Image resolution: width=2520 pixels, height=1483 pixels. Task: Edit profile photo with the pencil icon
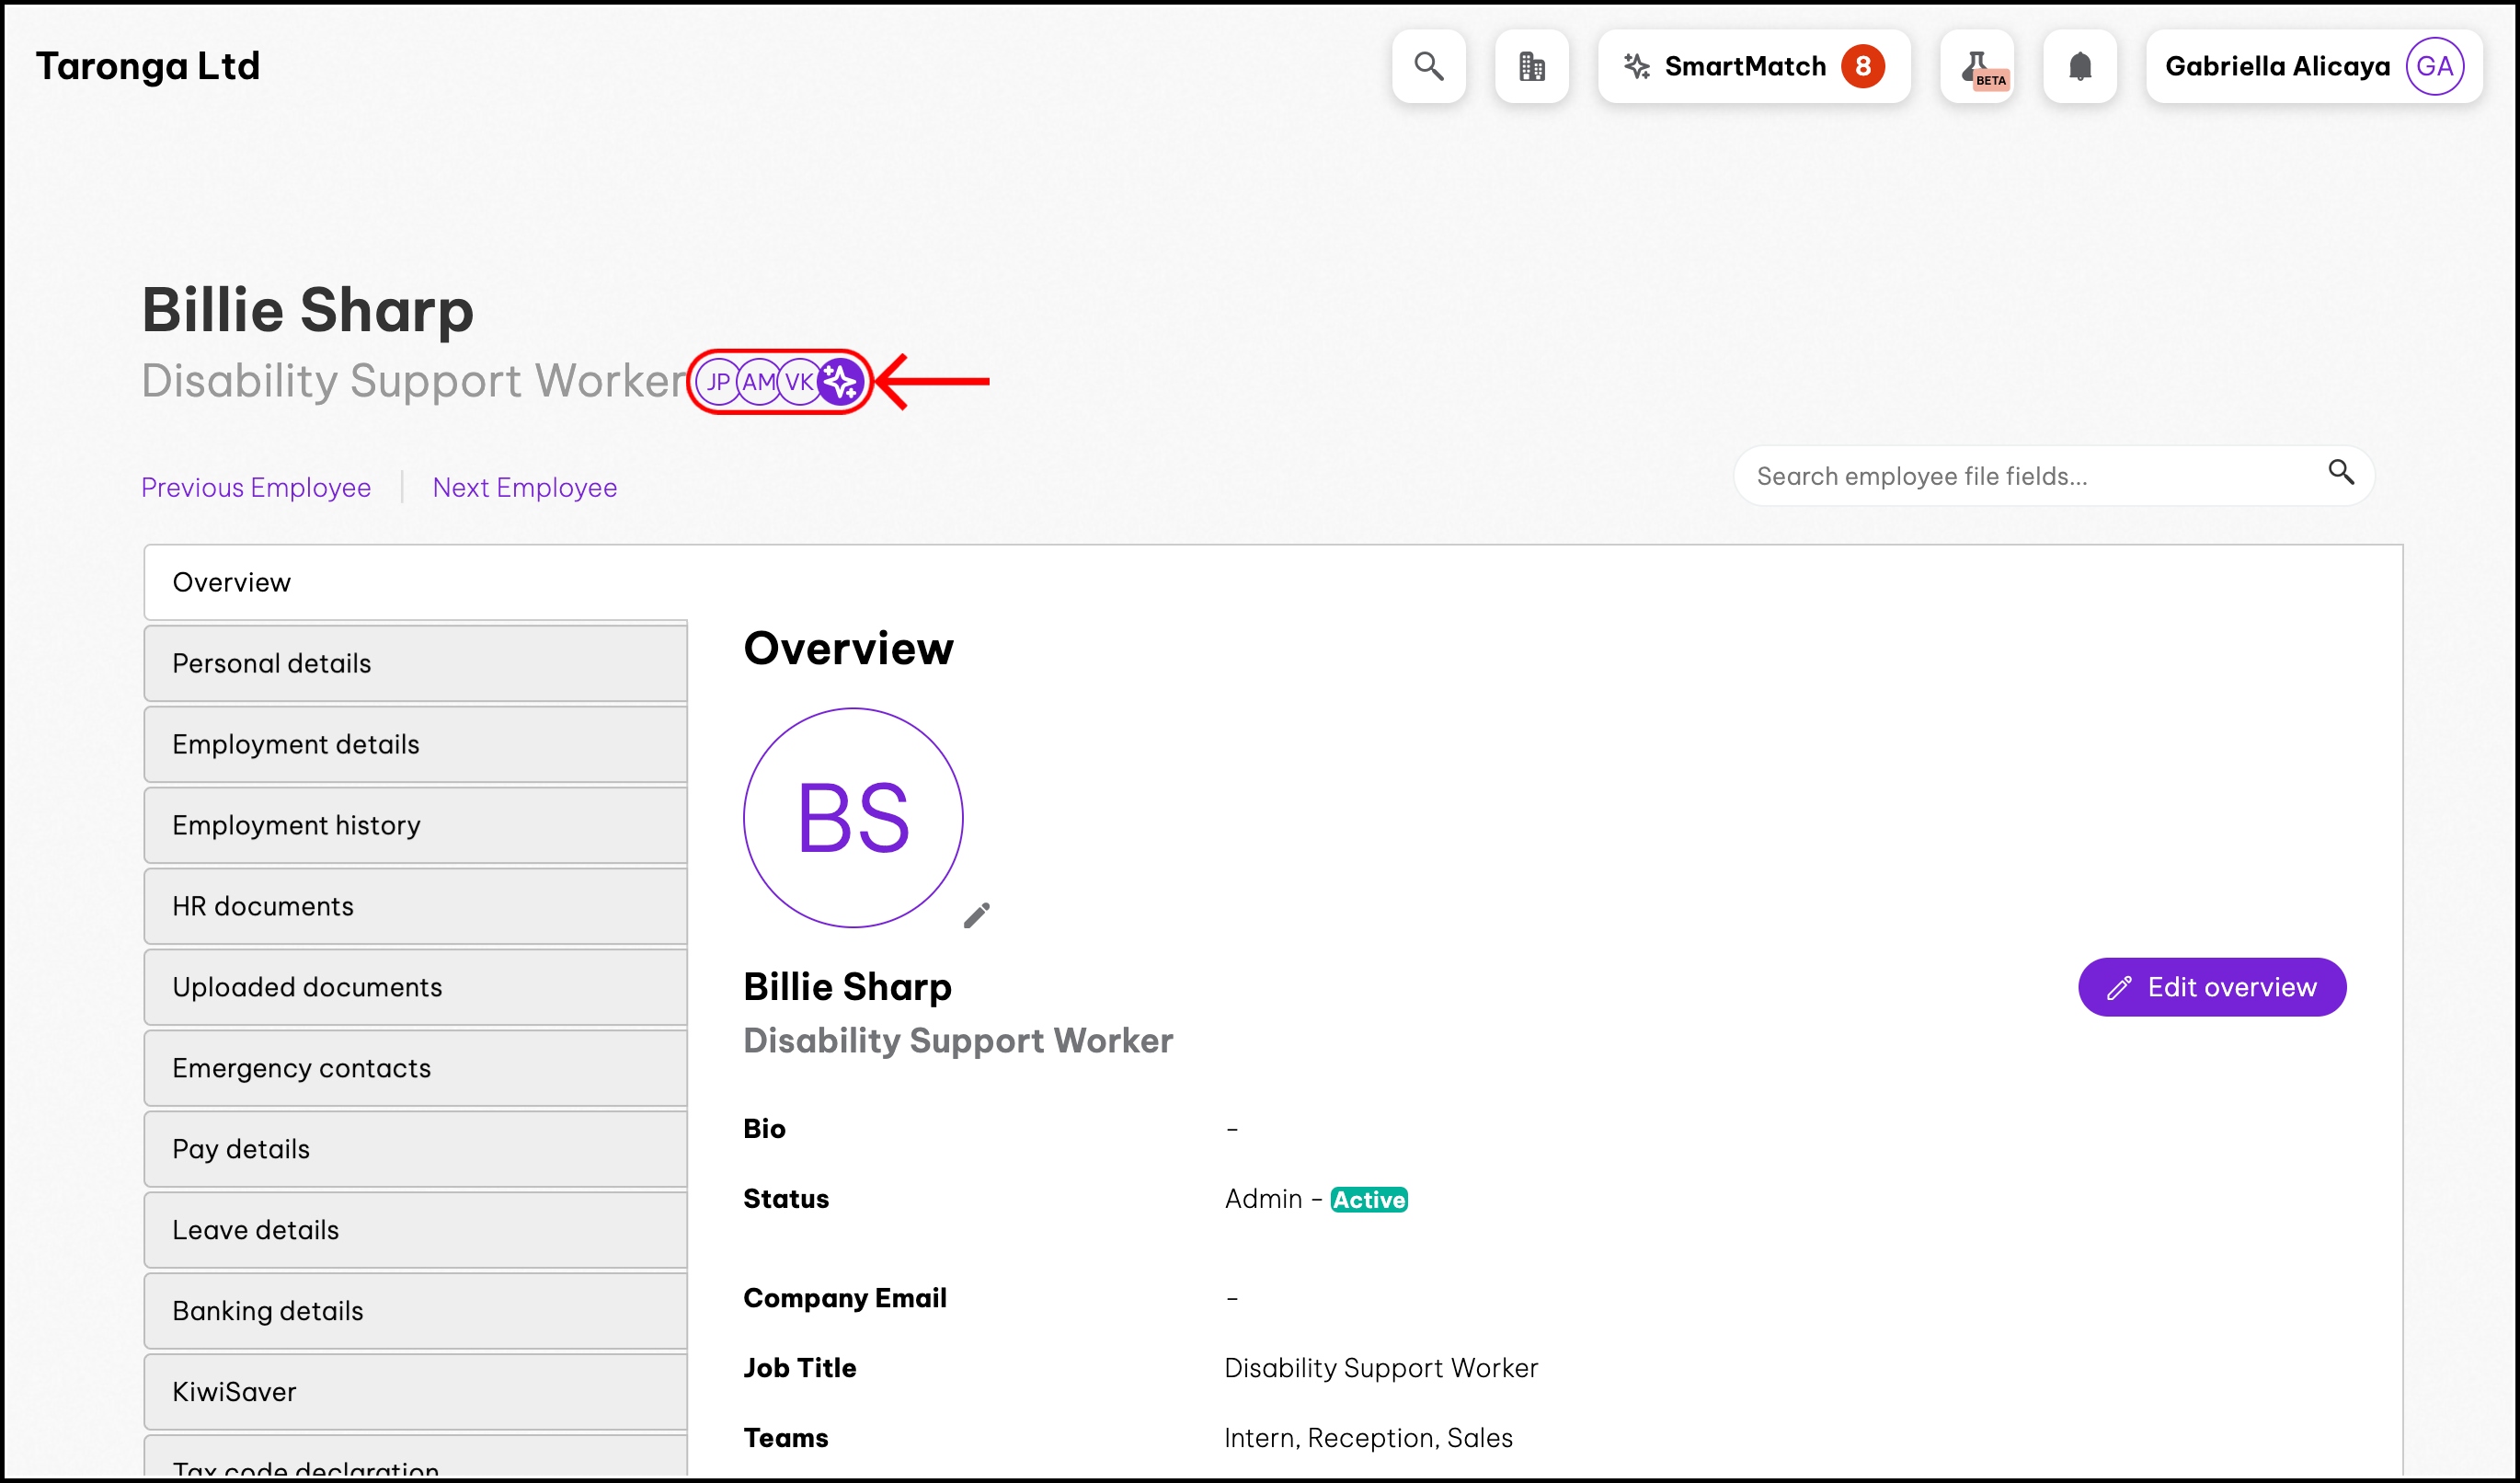(x=976, y=915)
